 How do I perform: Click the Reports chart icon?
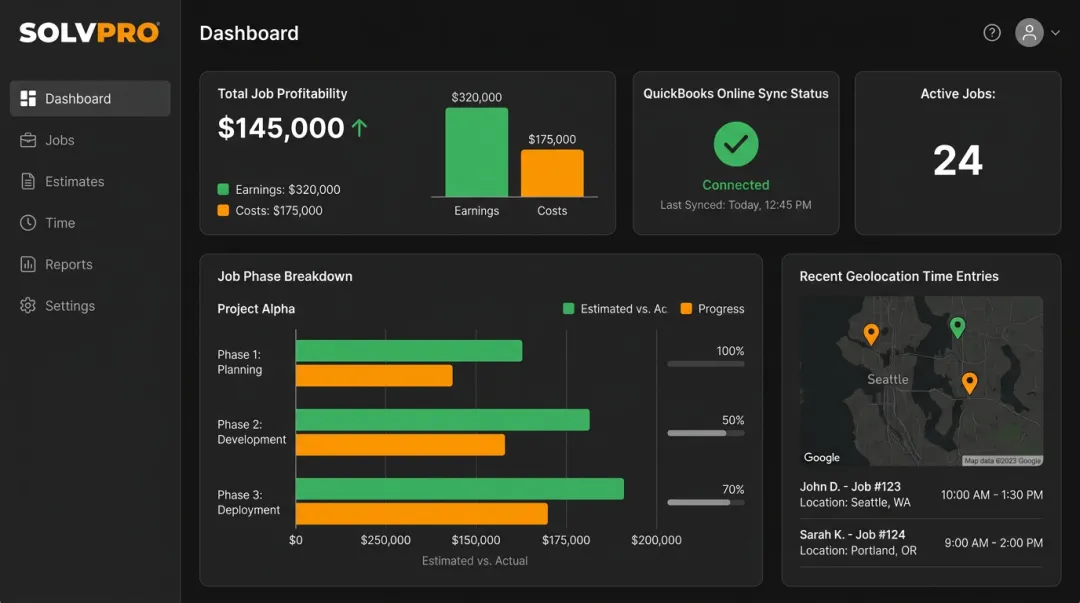pyautogui.click(x=28, y=264)
